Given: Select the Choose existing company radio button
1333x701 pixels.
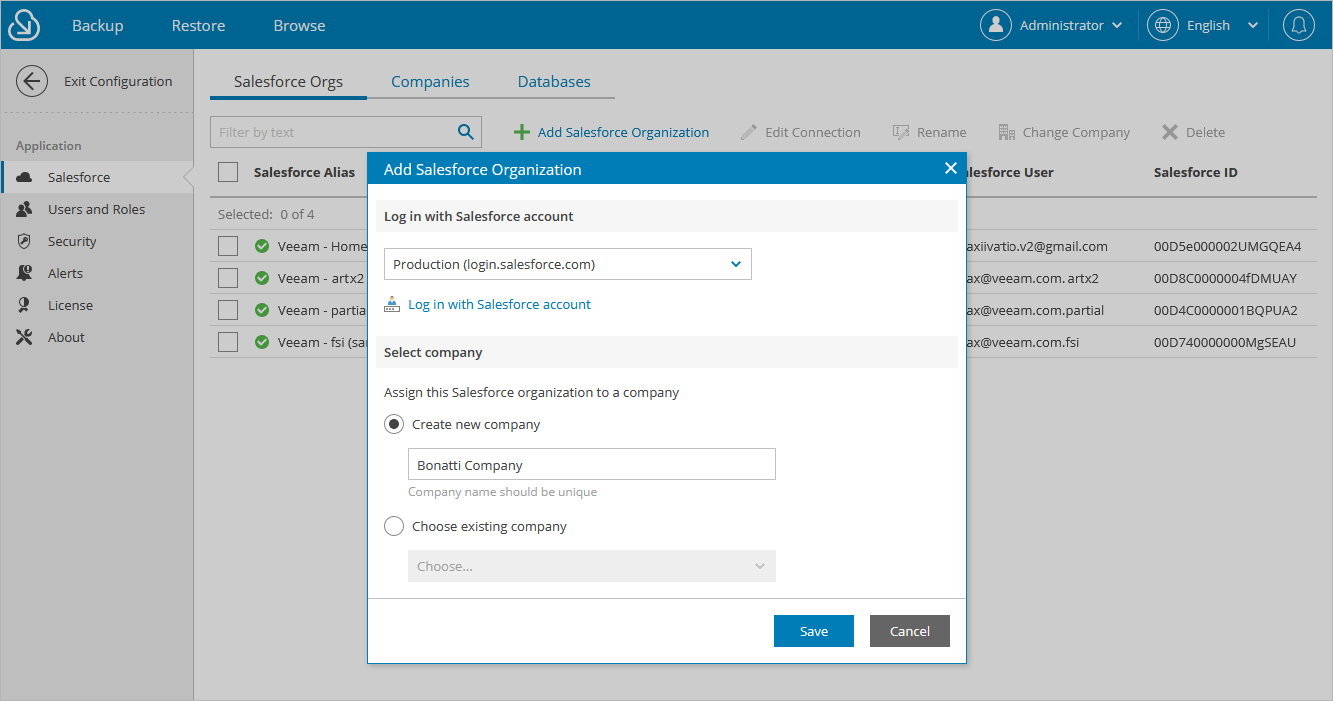Looking at the screenshot, I should click(x=394, y=526).
